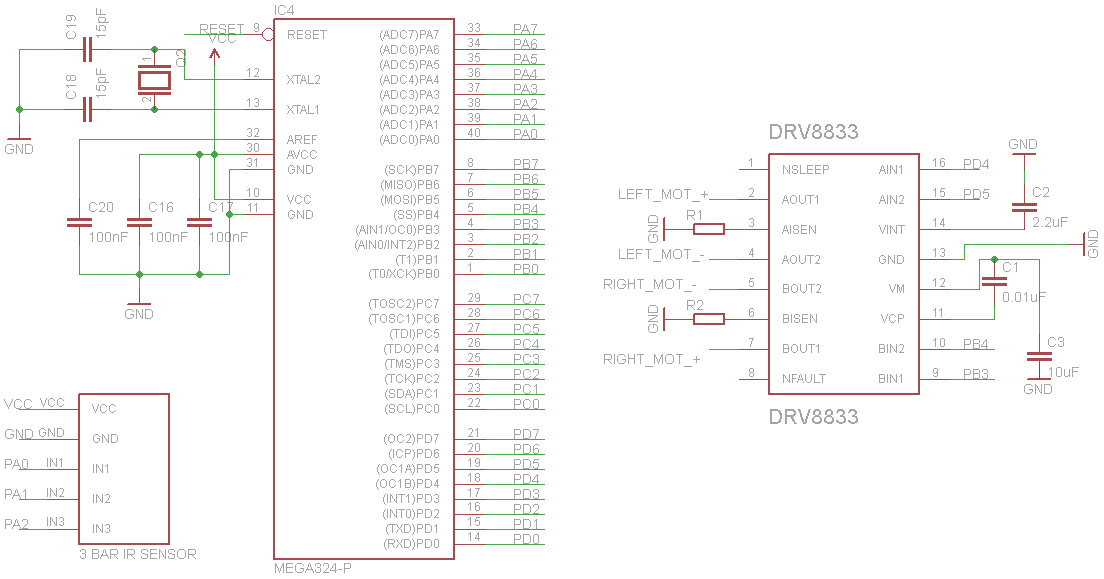Click the AREF pin label
This screenshot has width=1104, height=579.
point(302,139)
